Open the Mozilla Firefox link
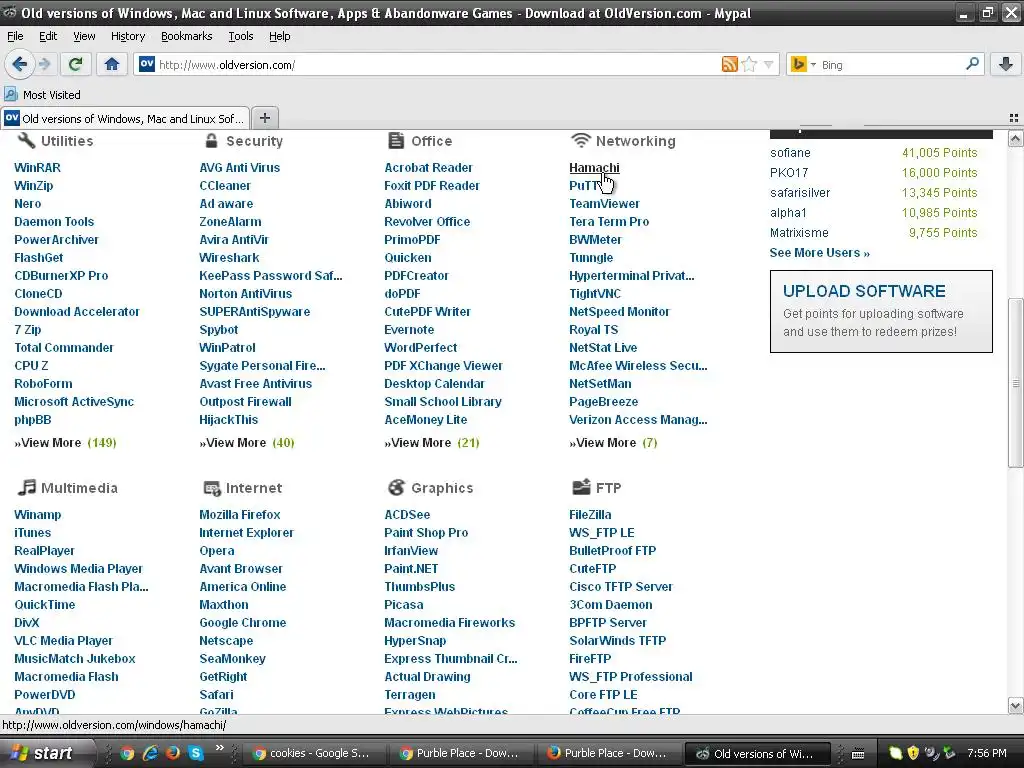The height and width of the screenshot is (768, 1024). pyautogui.click(x=240, y=515)
